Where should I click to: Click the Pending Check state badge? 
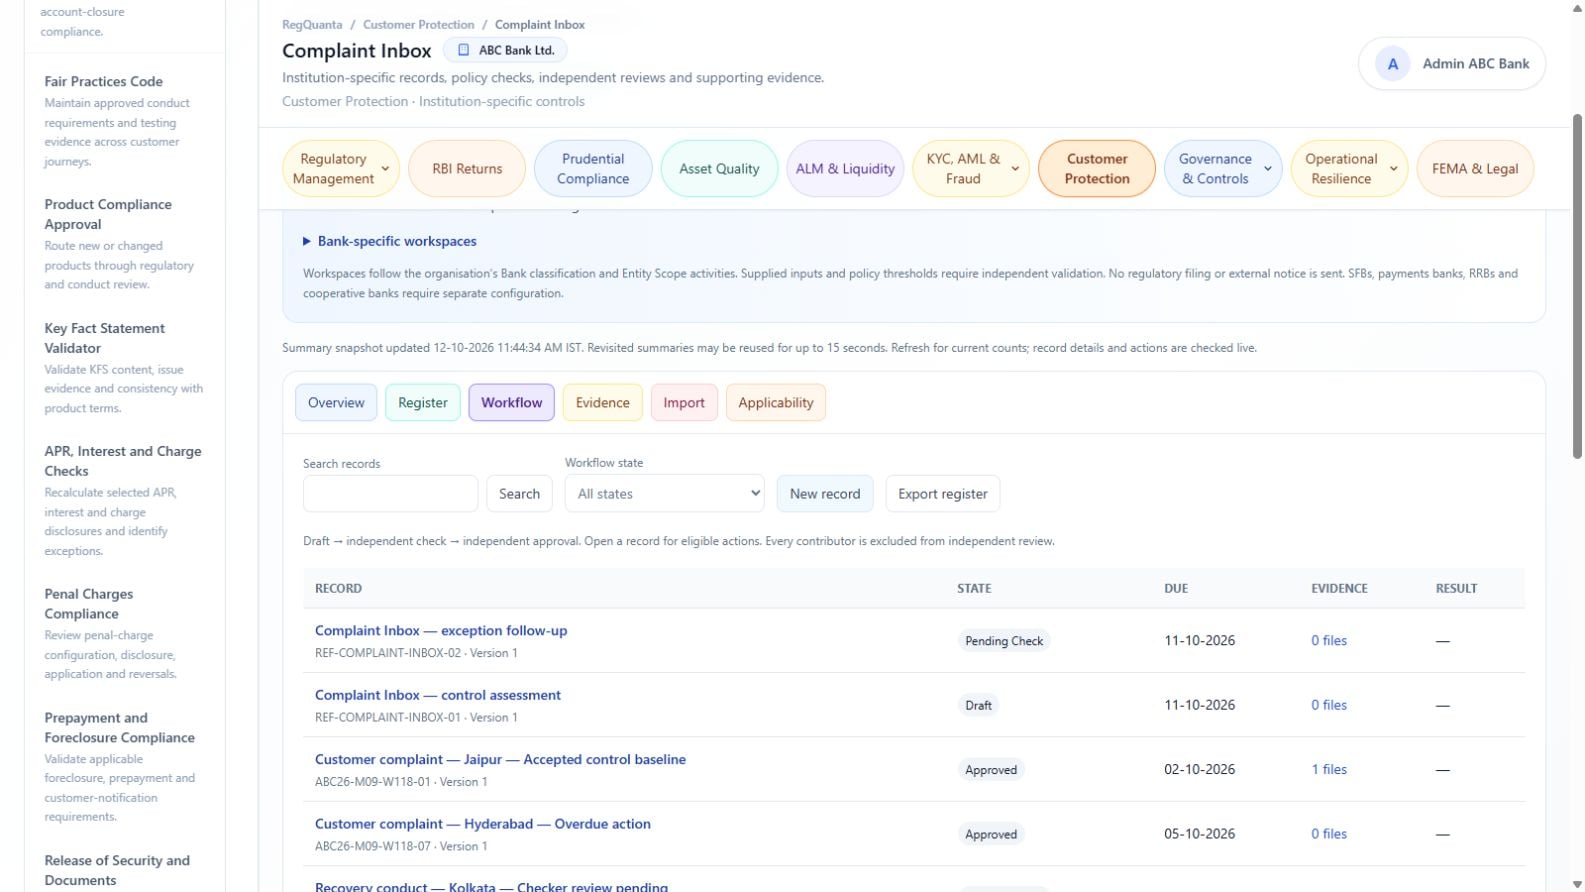pyautogui.click(x=1004, y=641)
